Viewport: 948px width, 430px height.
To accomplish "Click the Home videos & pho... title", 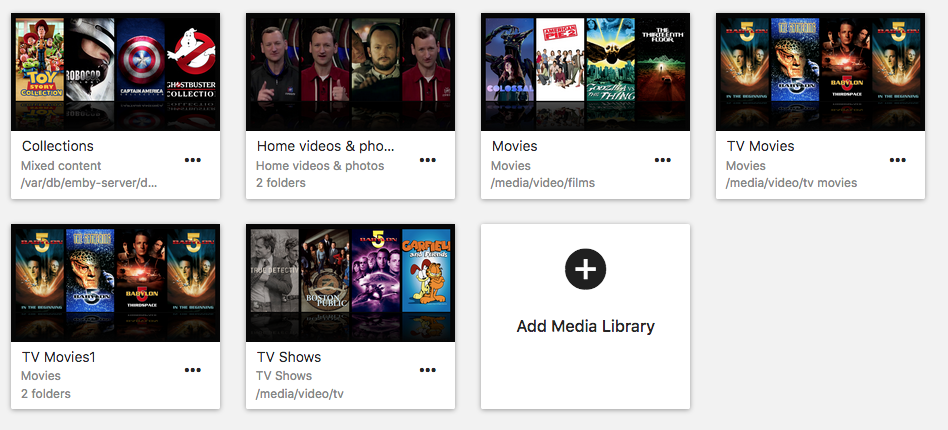I will 326,146.
